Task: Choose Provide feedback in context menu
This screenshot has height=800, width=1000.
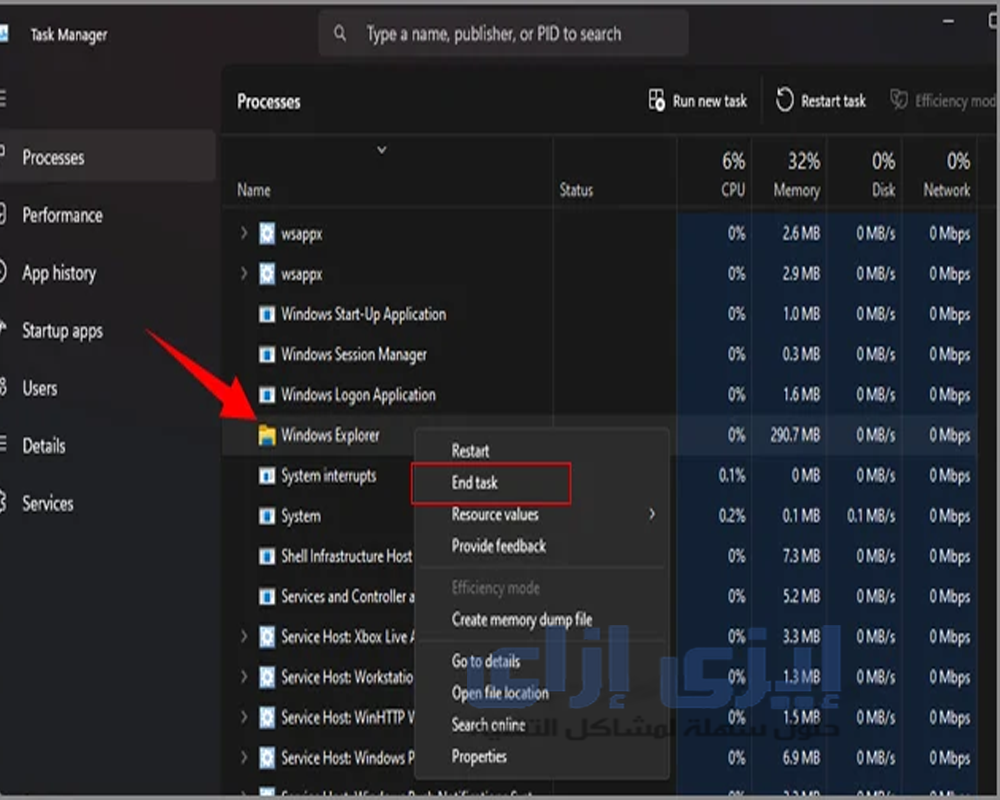Action: pyautogui.click(x=499, y=546)
